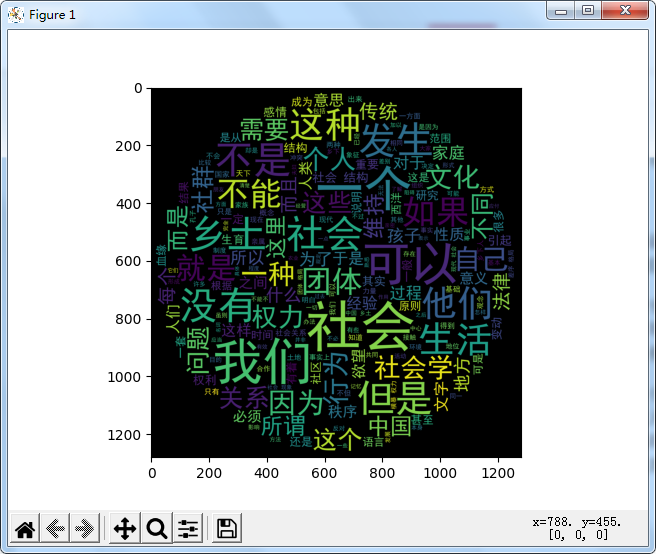Save the figure with the disk icon
Screen dimensions: 656x554
[227, 528]
